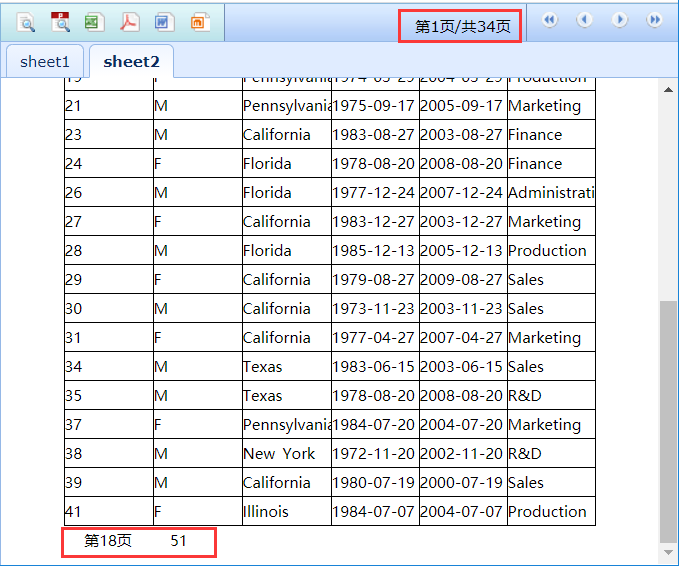679x566 pixels.
Task: Click the Illinois cell
Action: (287, 511)
